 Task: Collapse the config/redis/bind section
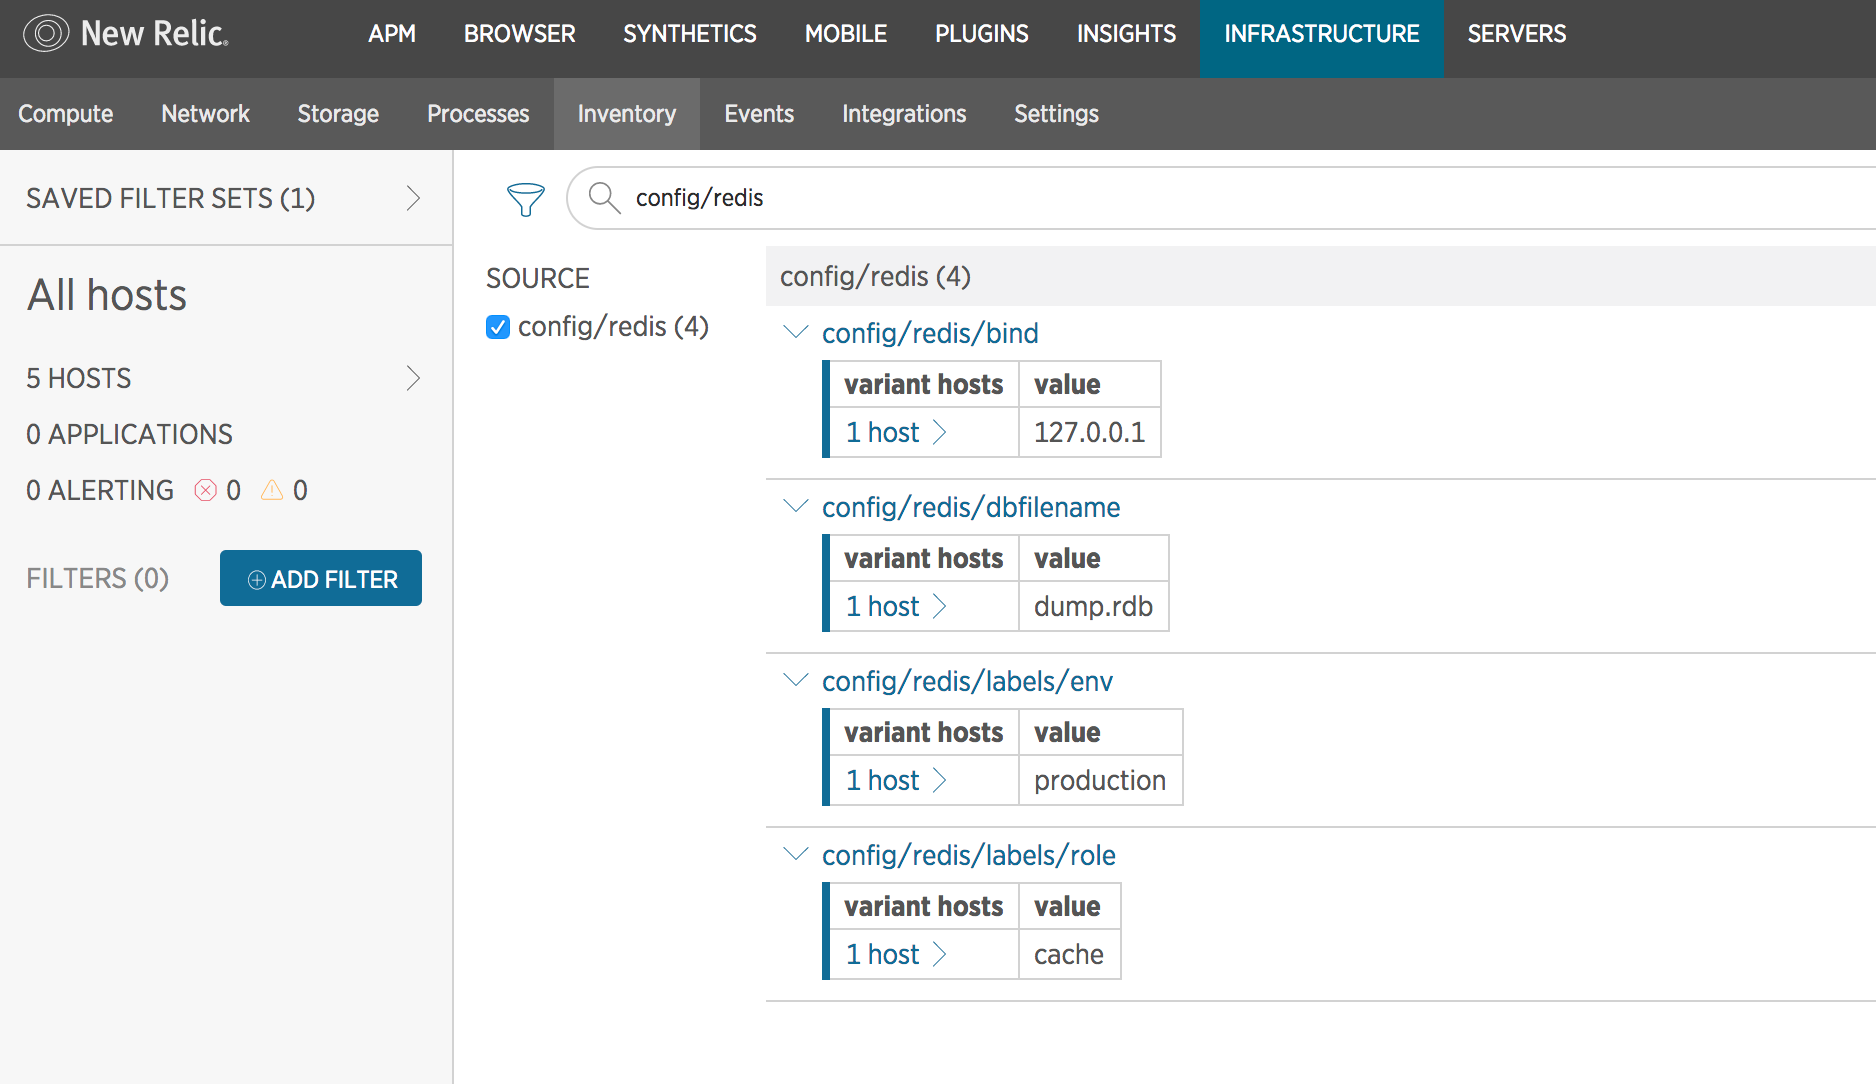796,332
